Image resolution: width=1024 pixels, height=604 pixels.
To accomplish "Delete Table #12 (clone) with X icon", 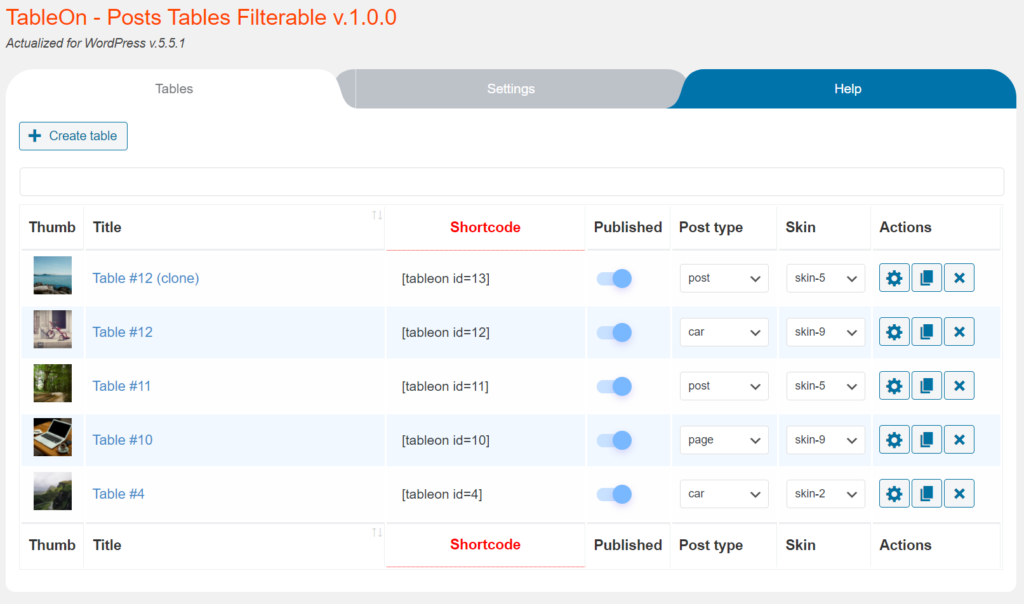I will coord(959,278).
